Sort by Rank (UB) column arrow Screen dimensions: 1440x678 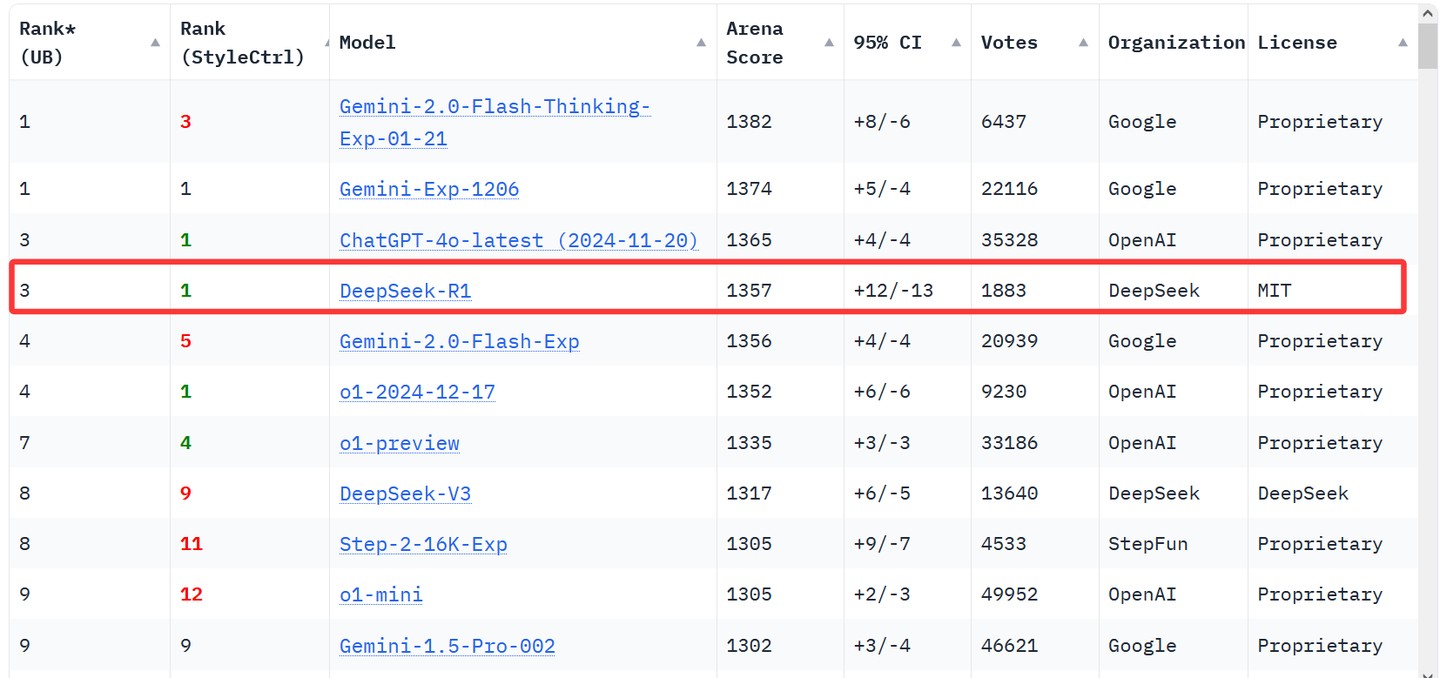tap(155, 43)
